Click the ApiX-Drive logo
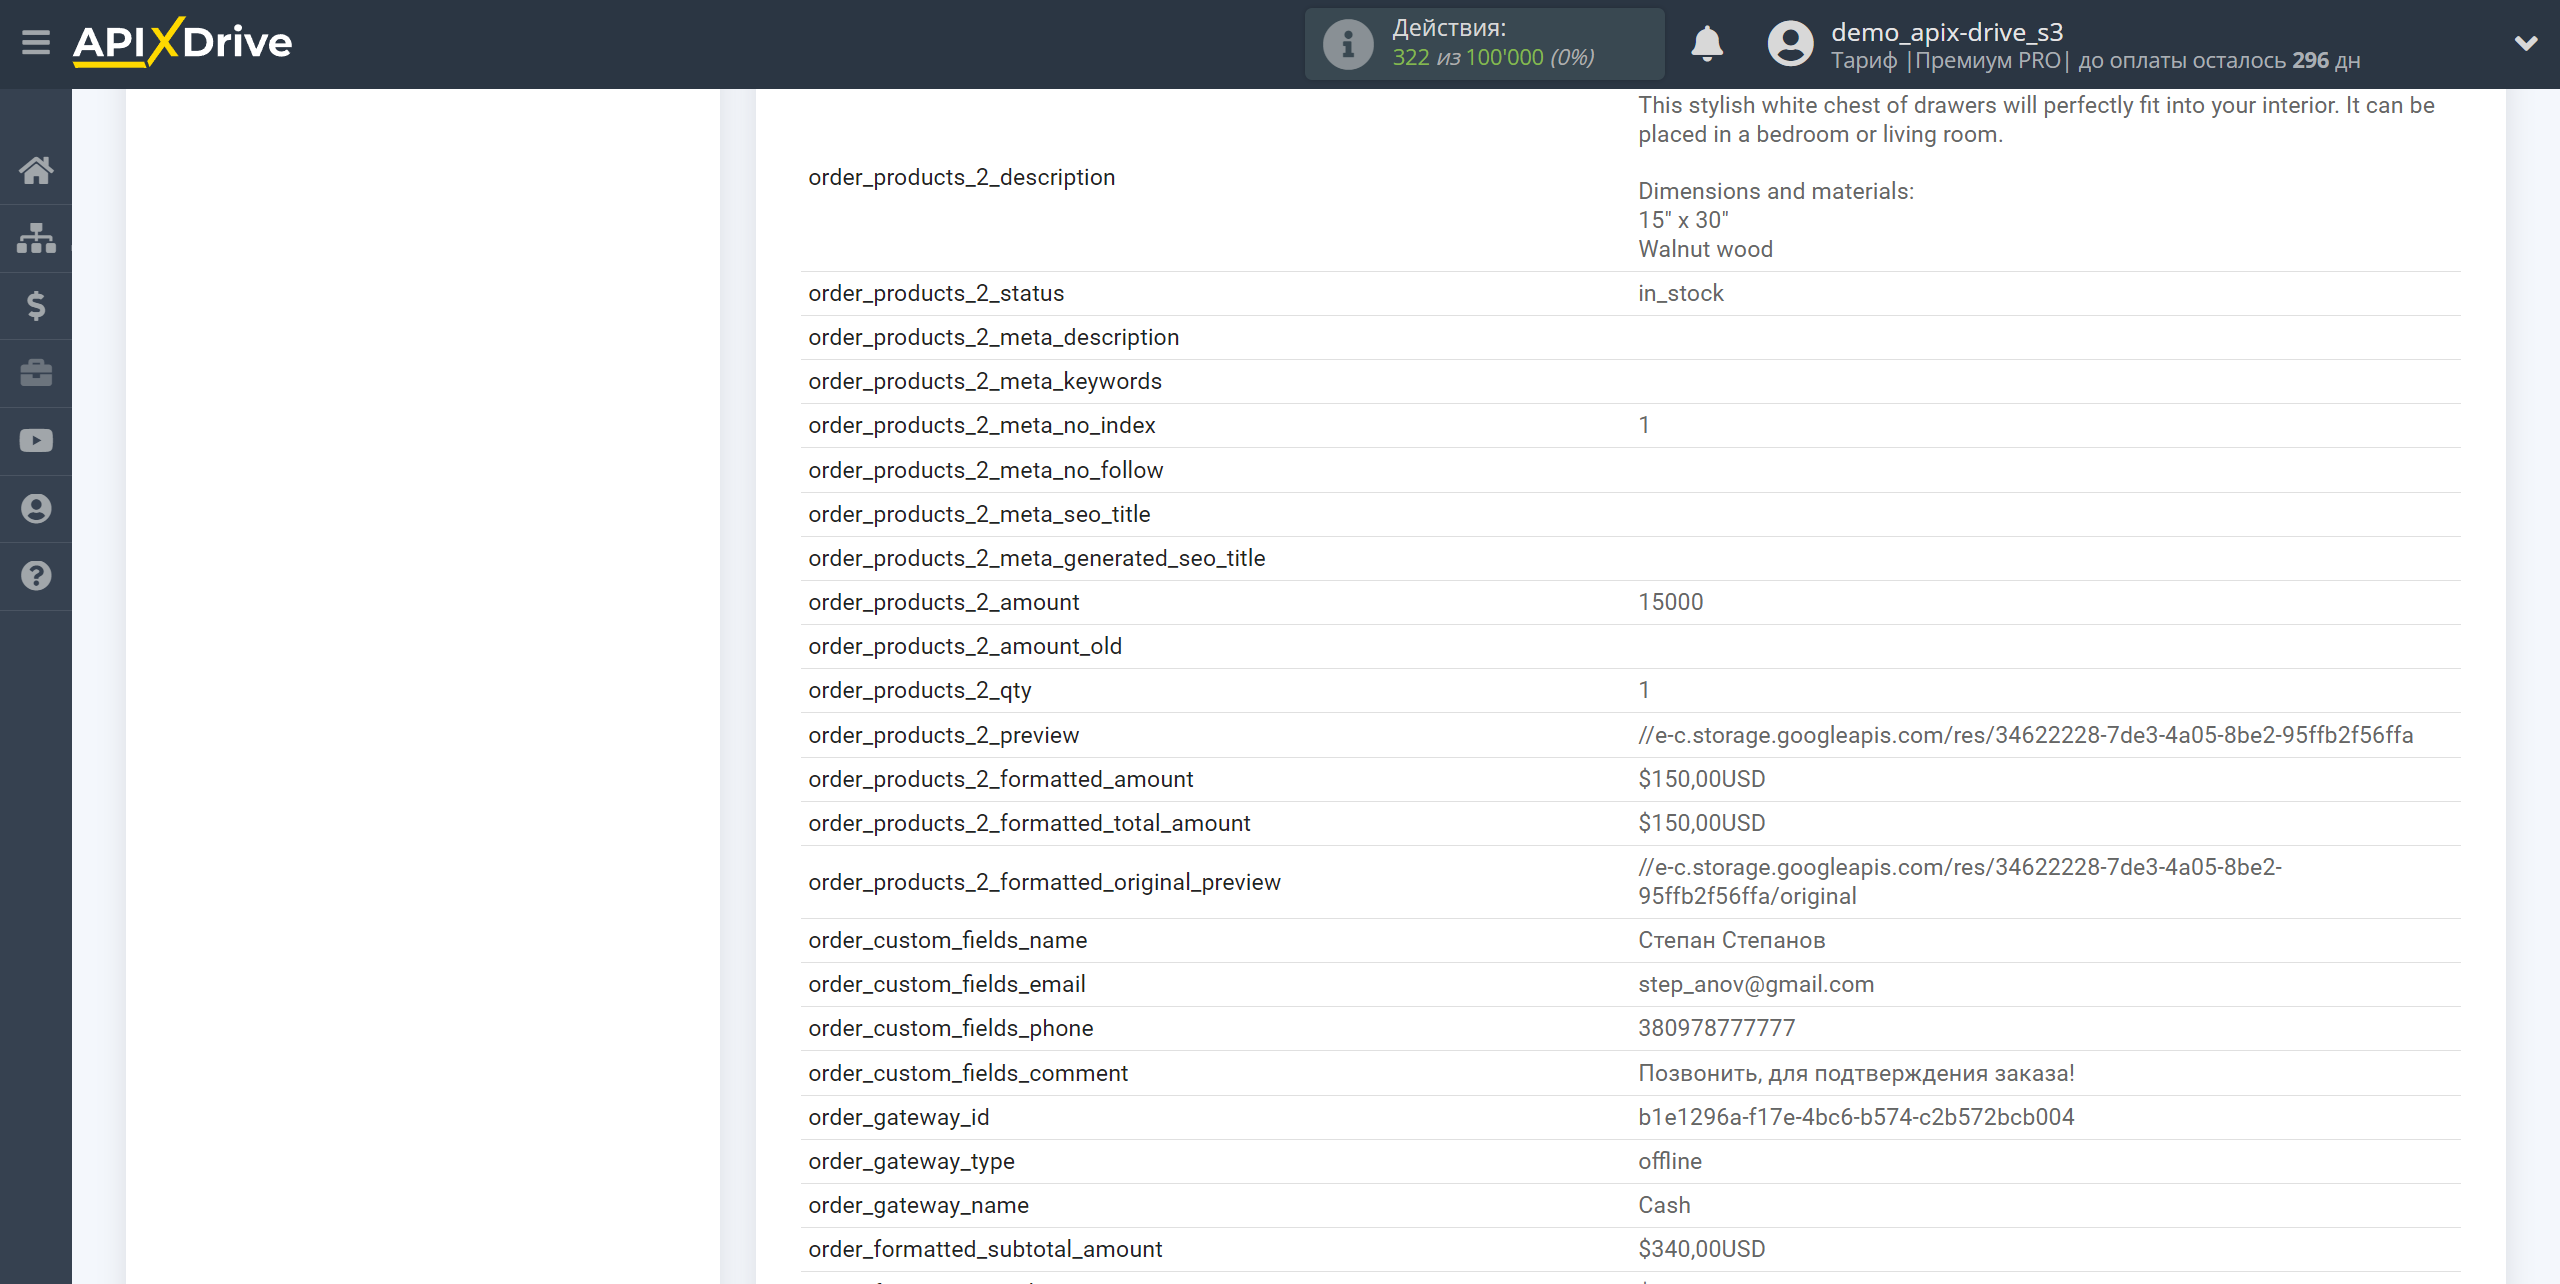Viewport: 2560px width, 1284px height. coord(183,43)
